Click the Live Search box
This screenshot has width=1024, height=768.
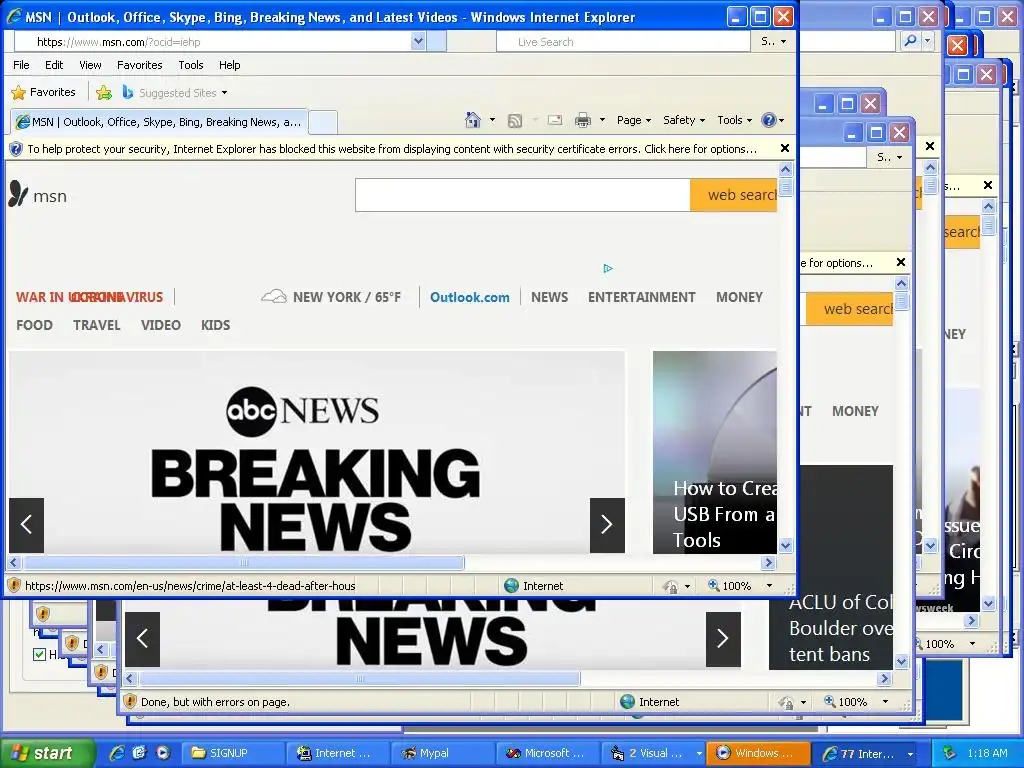coord(624,42)
